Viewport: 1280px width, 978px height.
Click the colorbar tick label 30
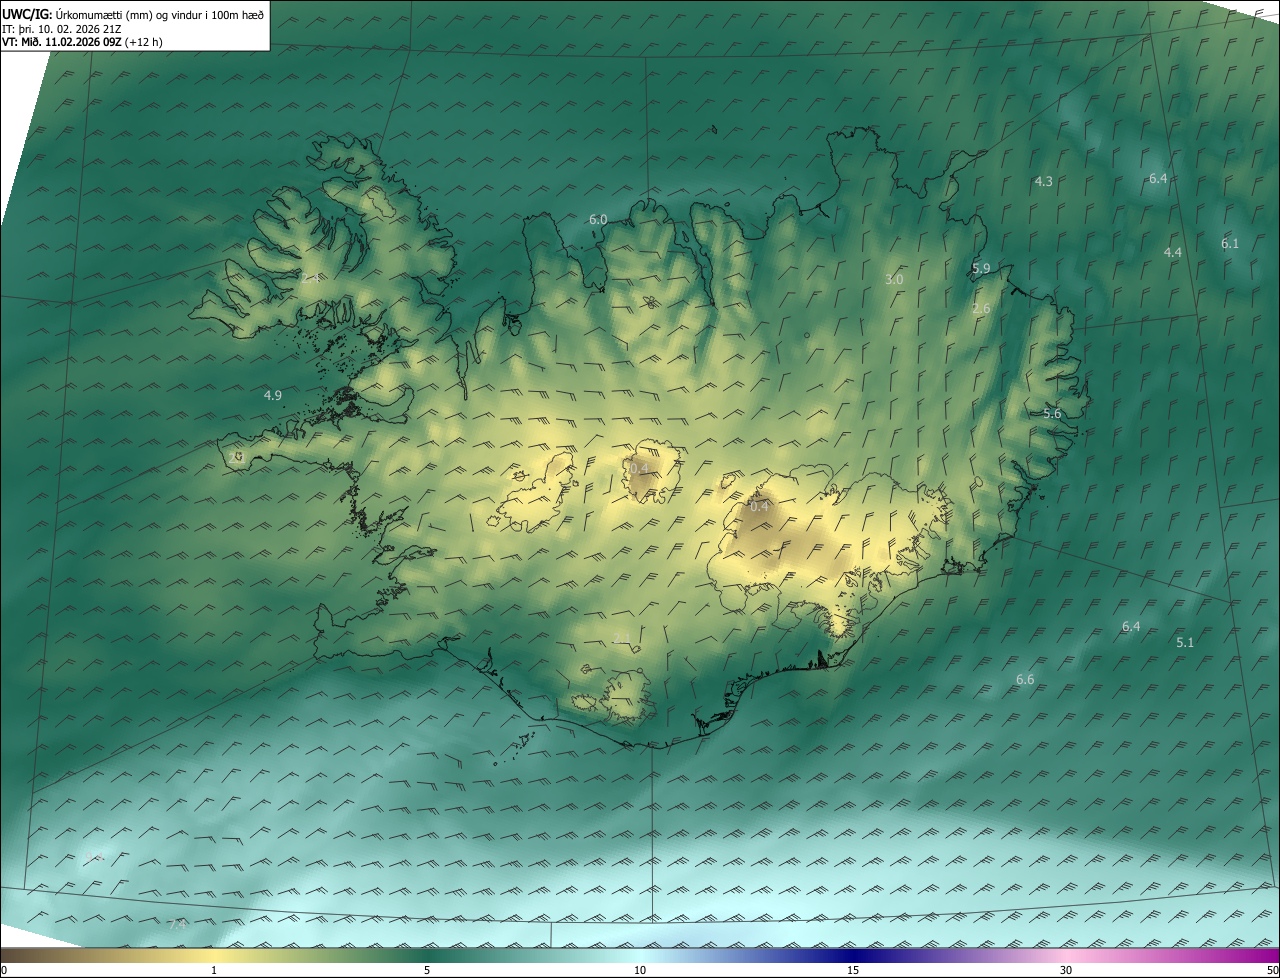pyautogui.click(x=1066, y=970)
